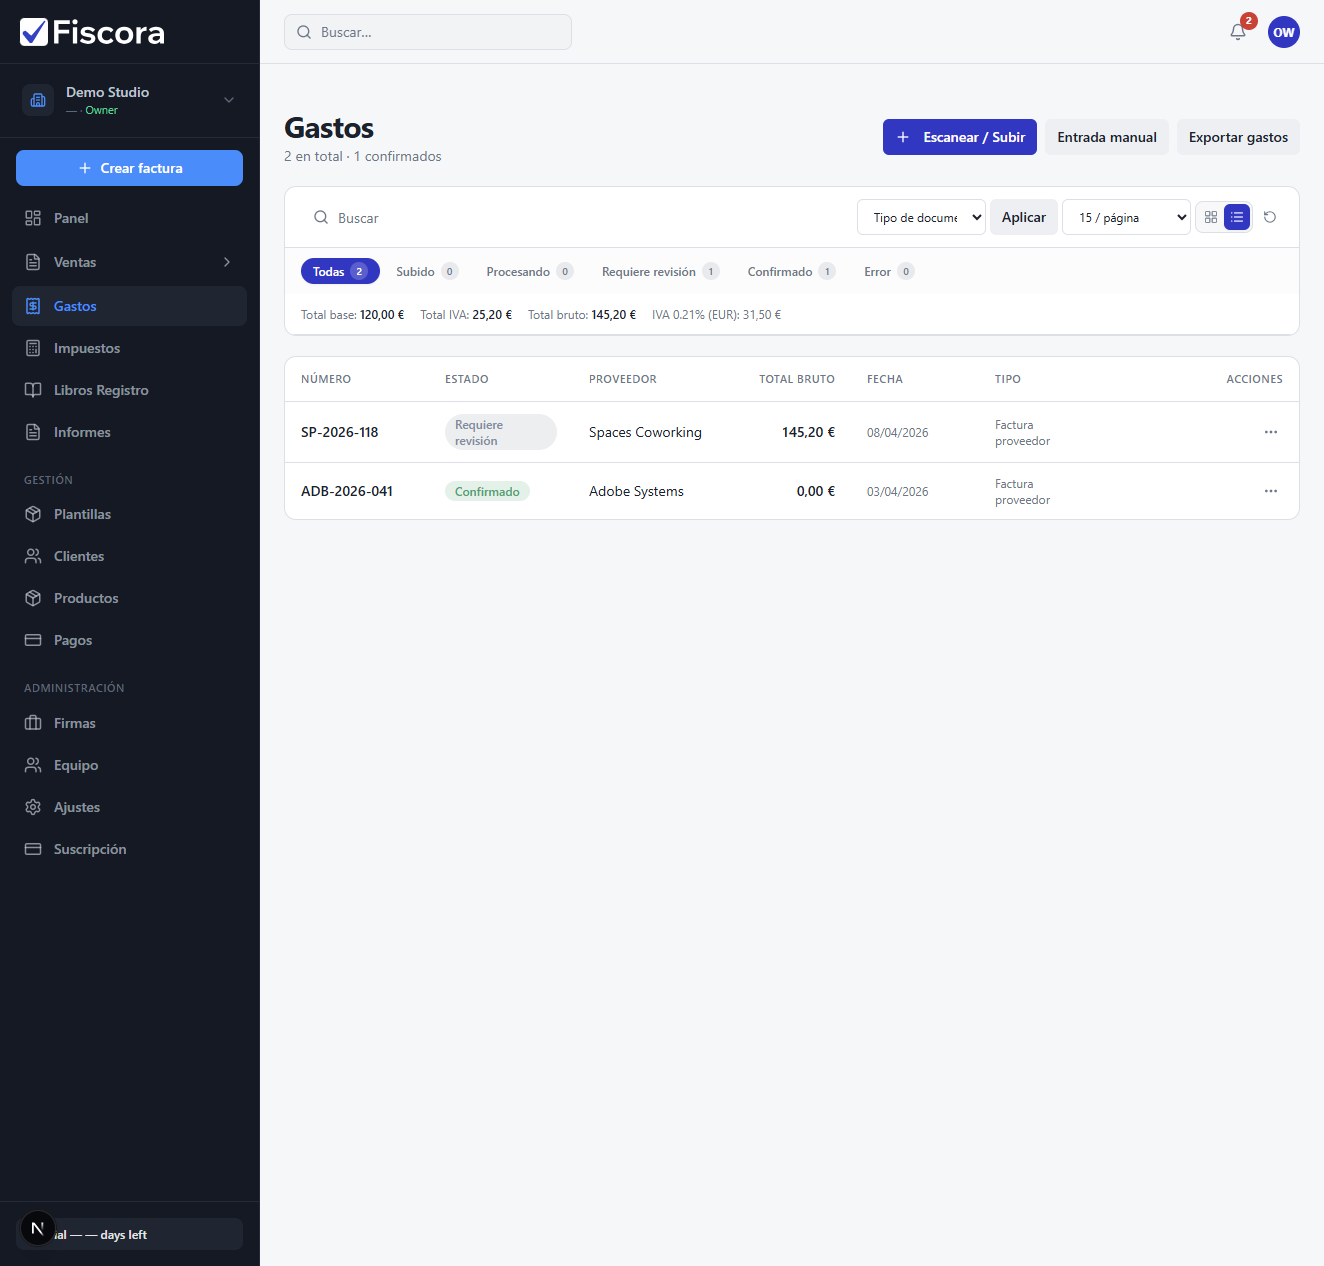Click the Next.js N badge
This screenshot has height=1266, width=1324.
(38, 1228)
